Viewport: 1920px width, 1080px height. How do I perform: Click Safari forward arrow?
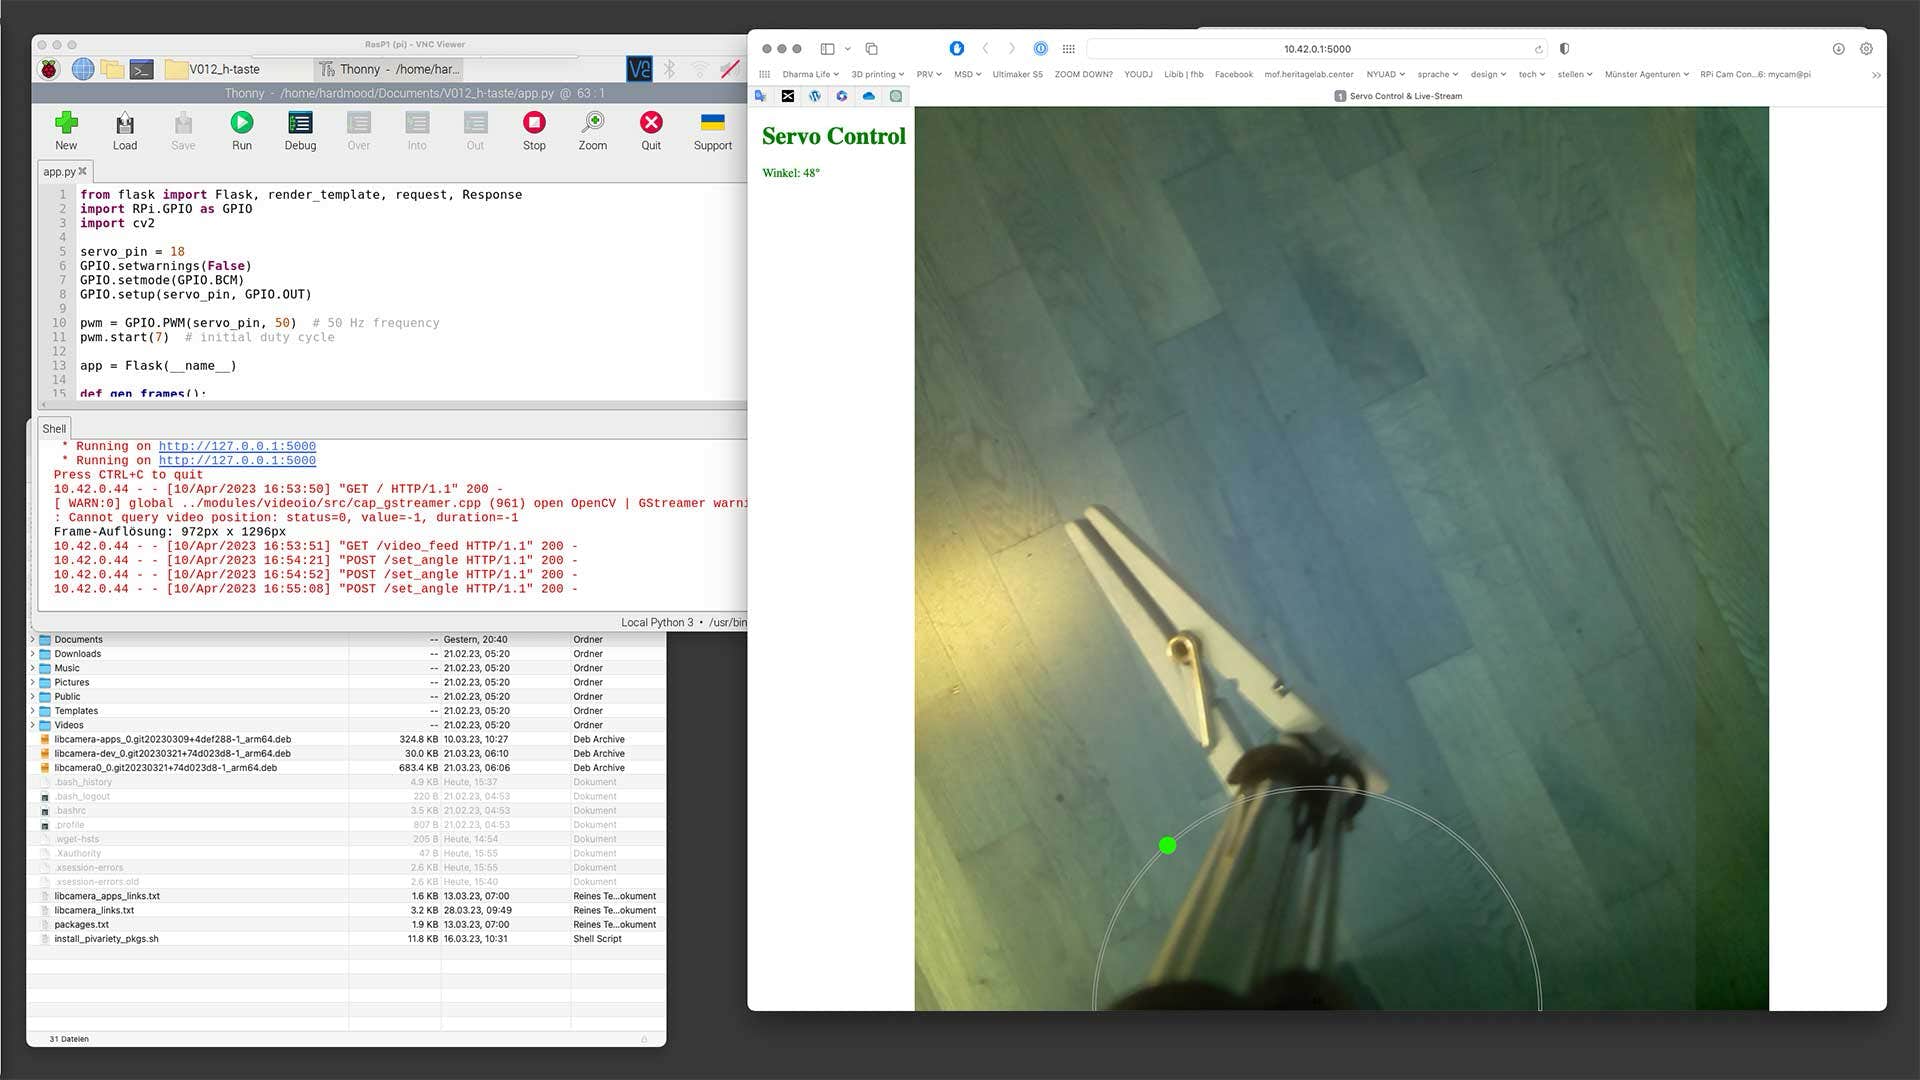point(1011,48)
